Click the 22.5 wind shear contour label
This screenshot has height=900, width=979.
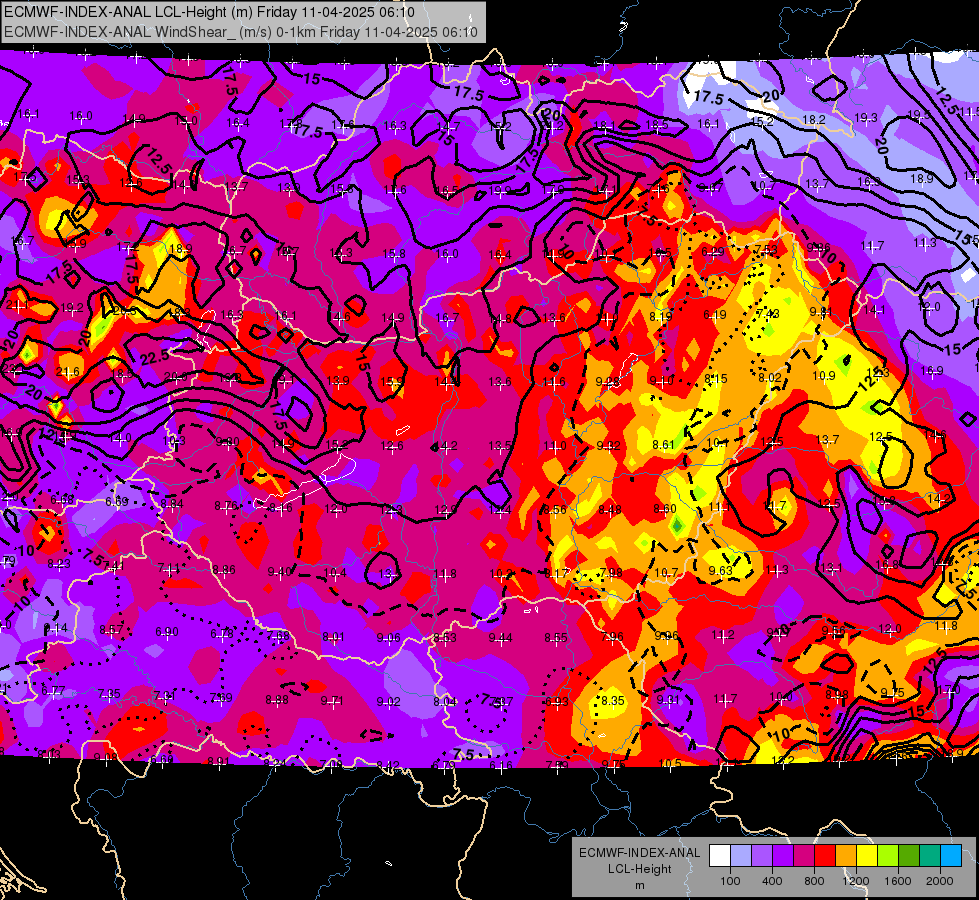(154, 357)
